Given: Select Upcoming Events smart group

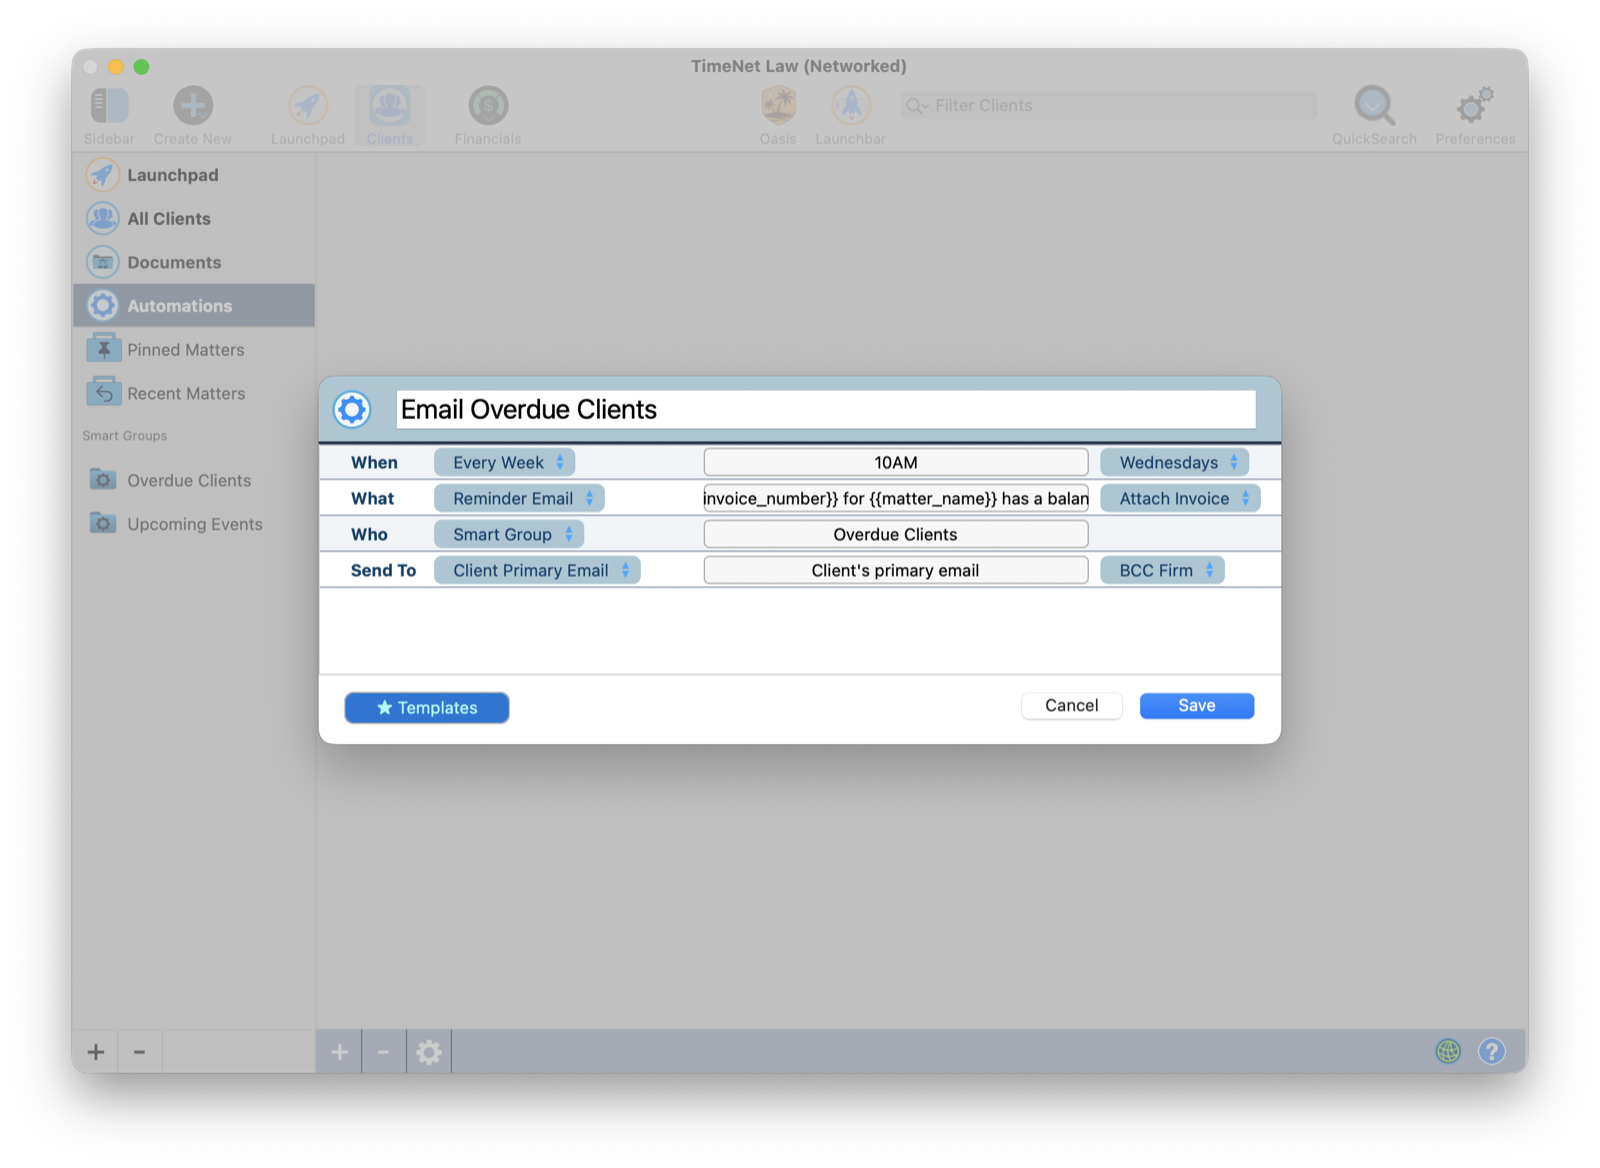Looking at the screenshot, I should 194,524.
